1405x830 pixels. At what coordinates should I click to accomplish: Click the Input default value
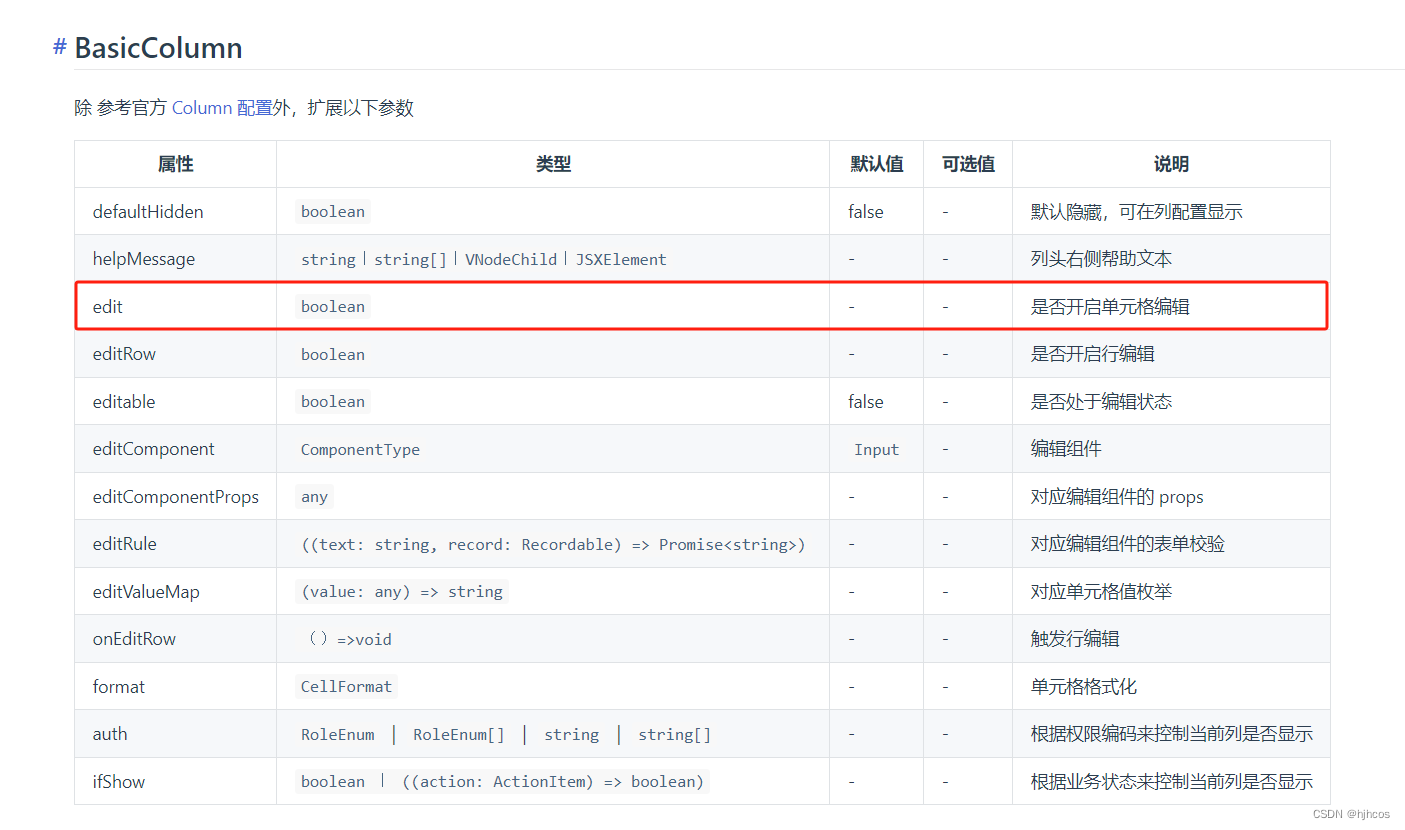pos(877,450)
